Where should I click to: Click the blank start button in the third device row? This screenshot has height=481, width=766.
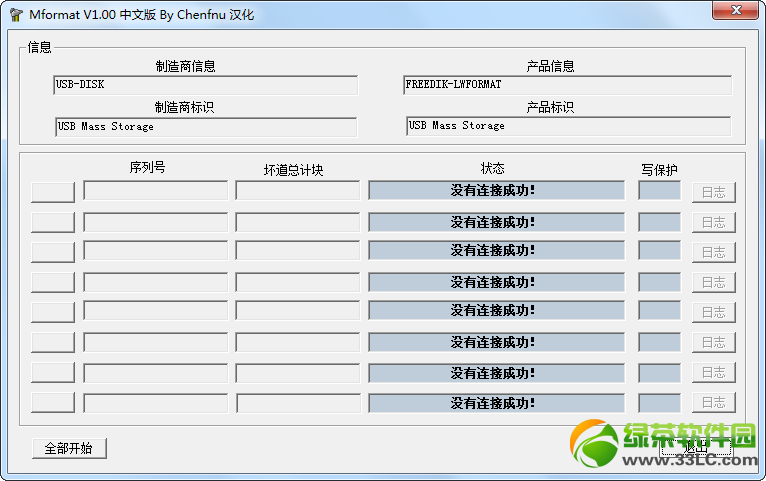pyautogui.click(x=53, y=252)
